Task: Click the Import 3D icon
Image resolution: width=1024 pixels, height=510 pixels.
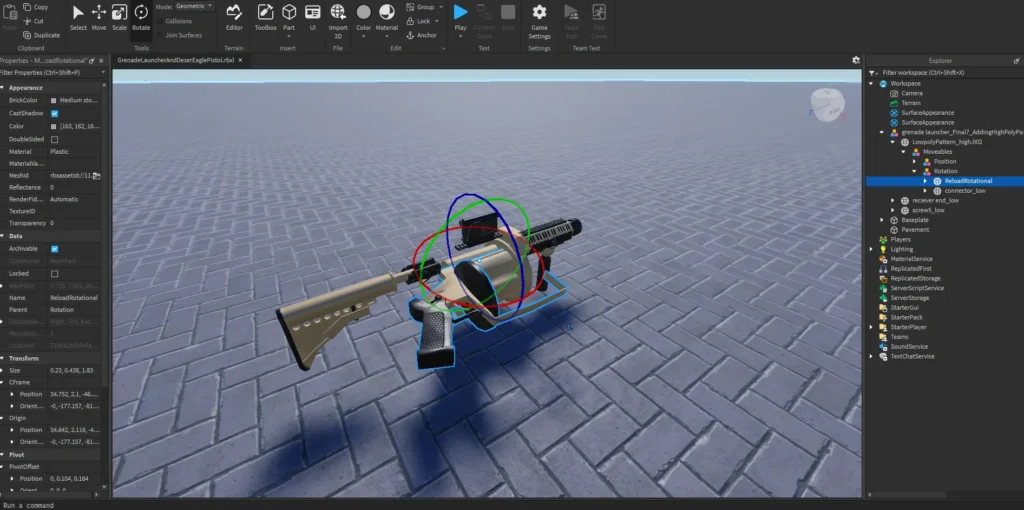Action: 337,16
